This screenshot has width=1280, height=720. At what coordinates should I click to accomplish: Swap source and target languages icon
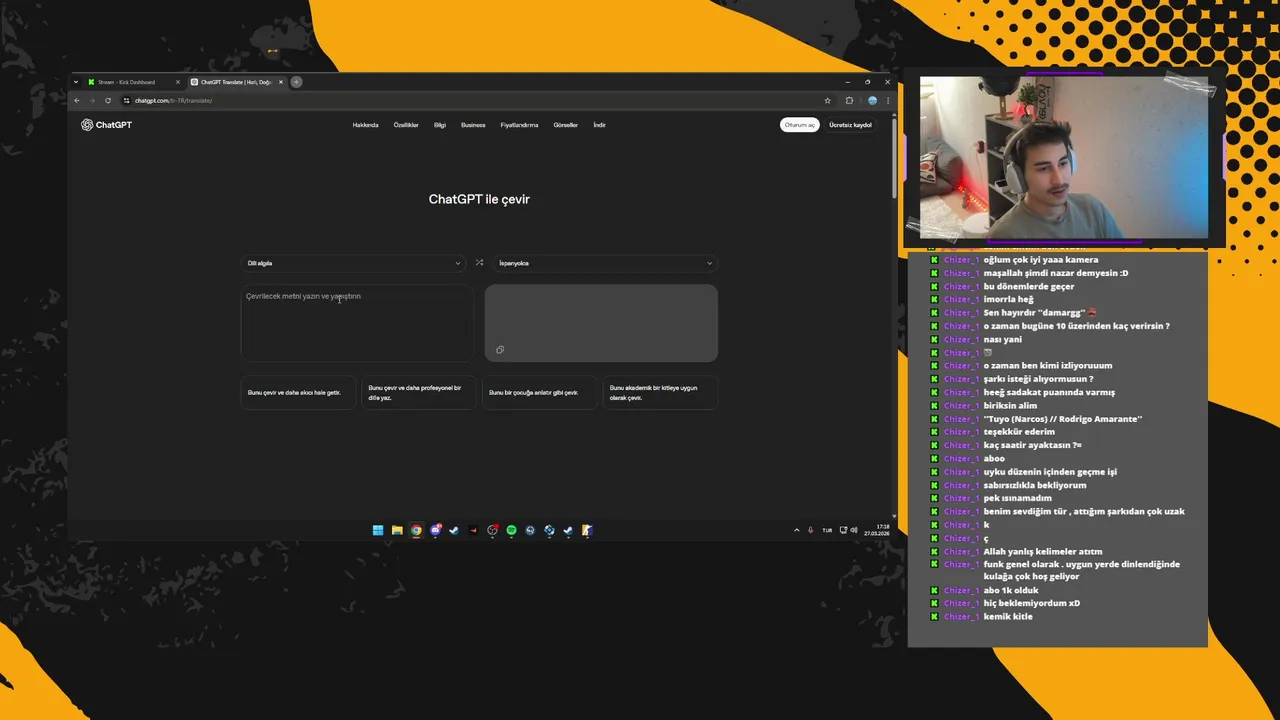coord(479,263)
